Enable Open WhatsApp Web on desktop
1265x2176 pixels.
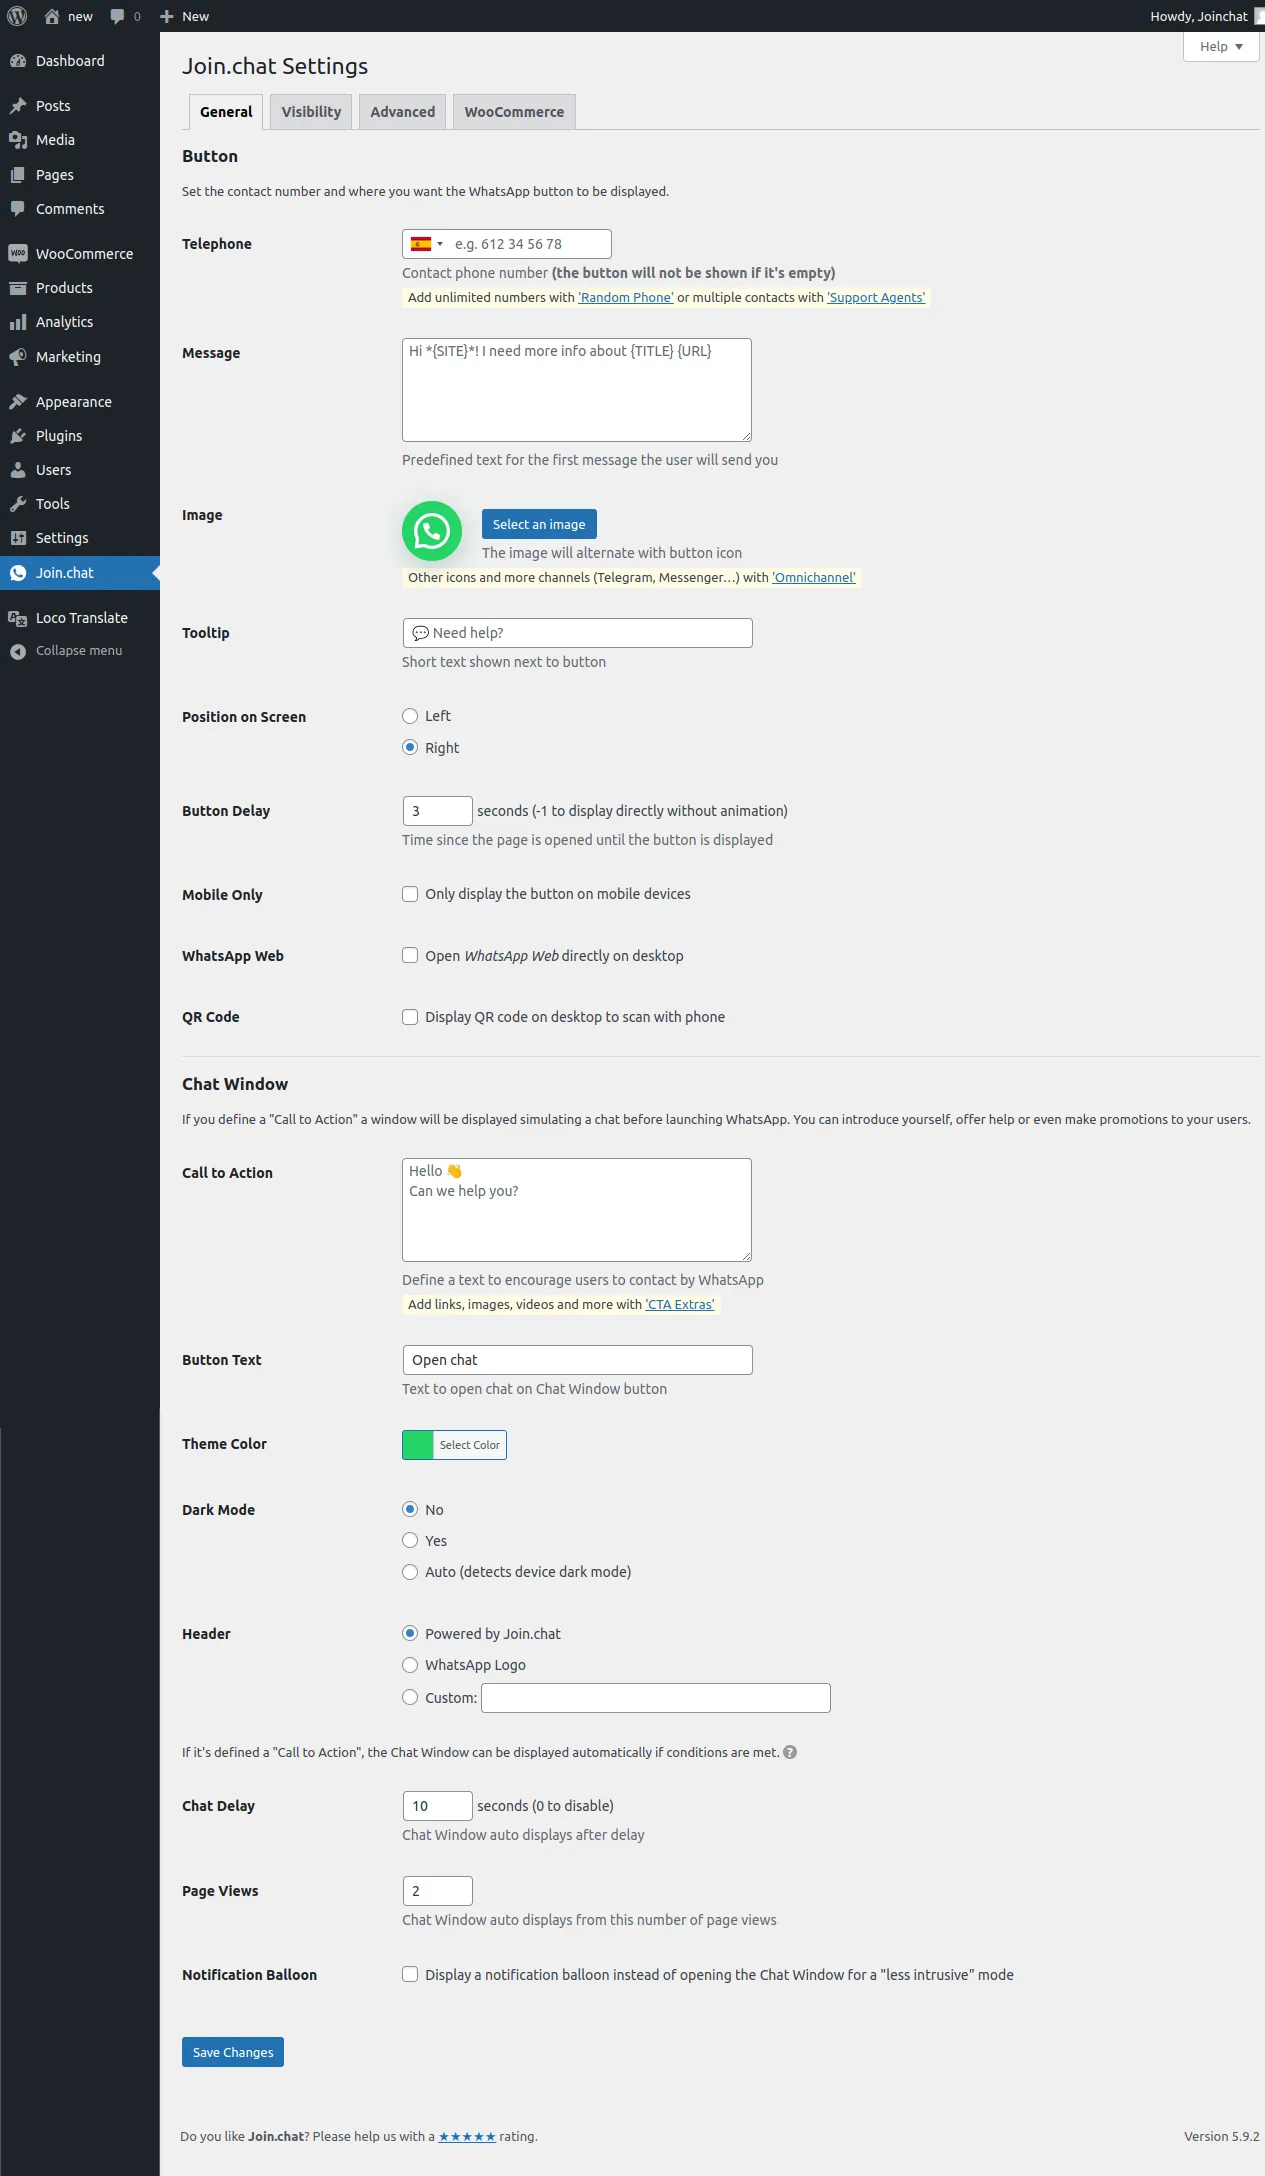410,955
